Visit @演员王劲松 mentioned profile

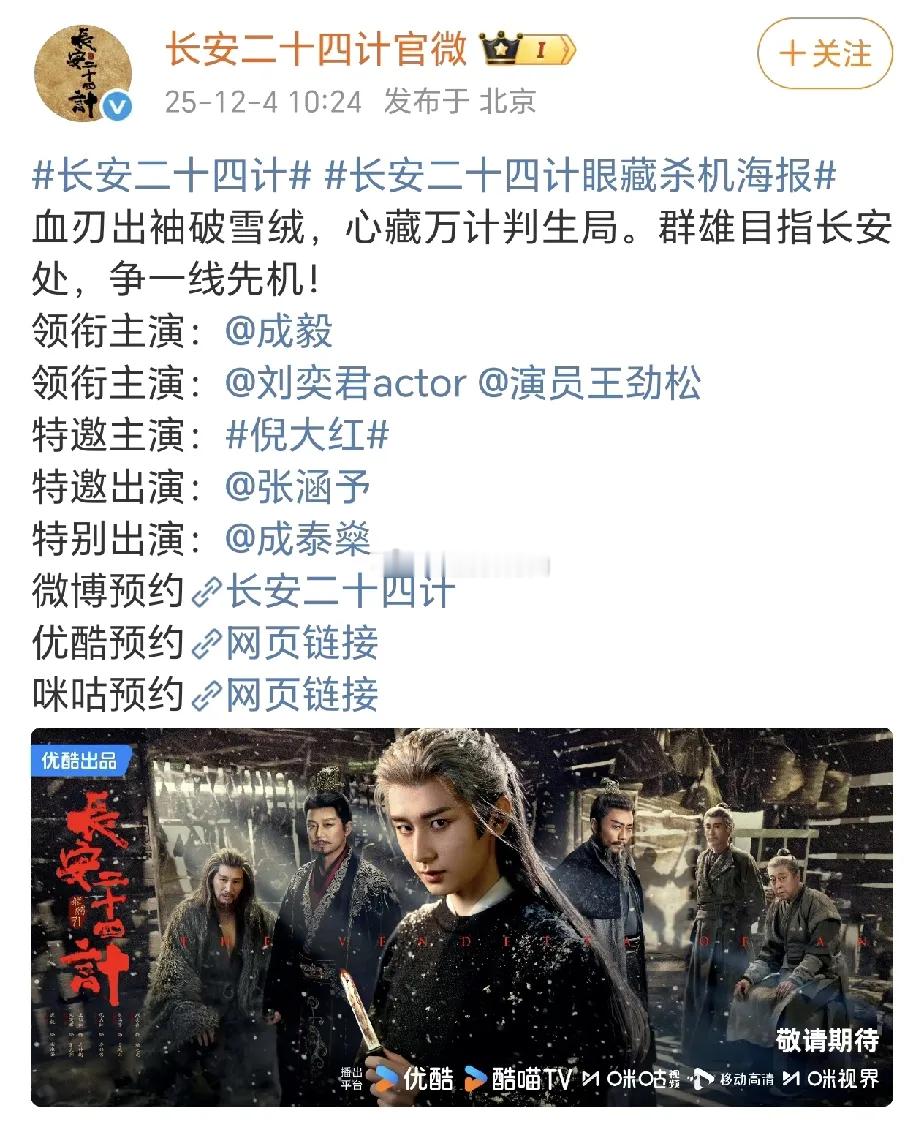[589, 383]
